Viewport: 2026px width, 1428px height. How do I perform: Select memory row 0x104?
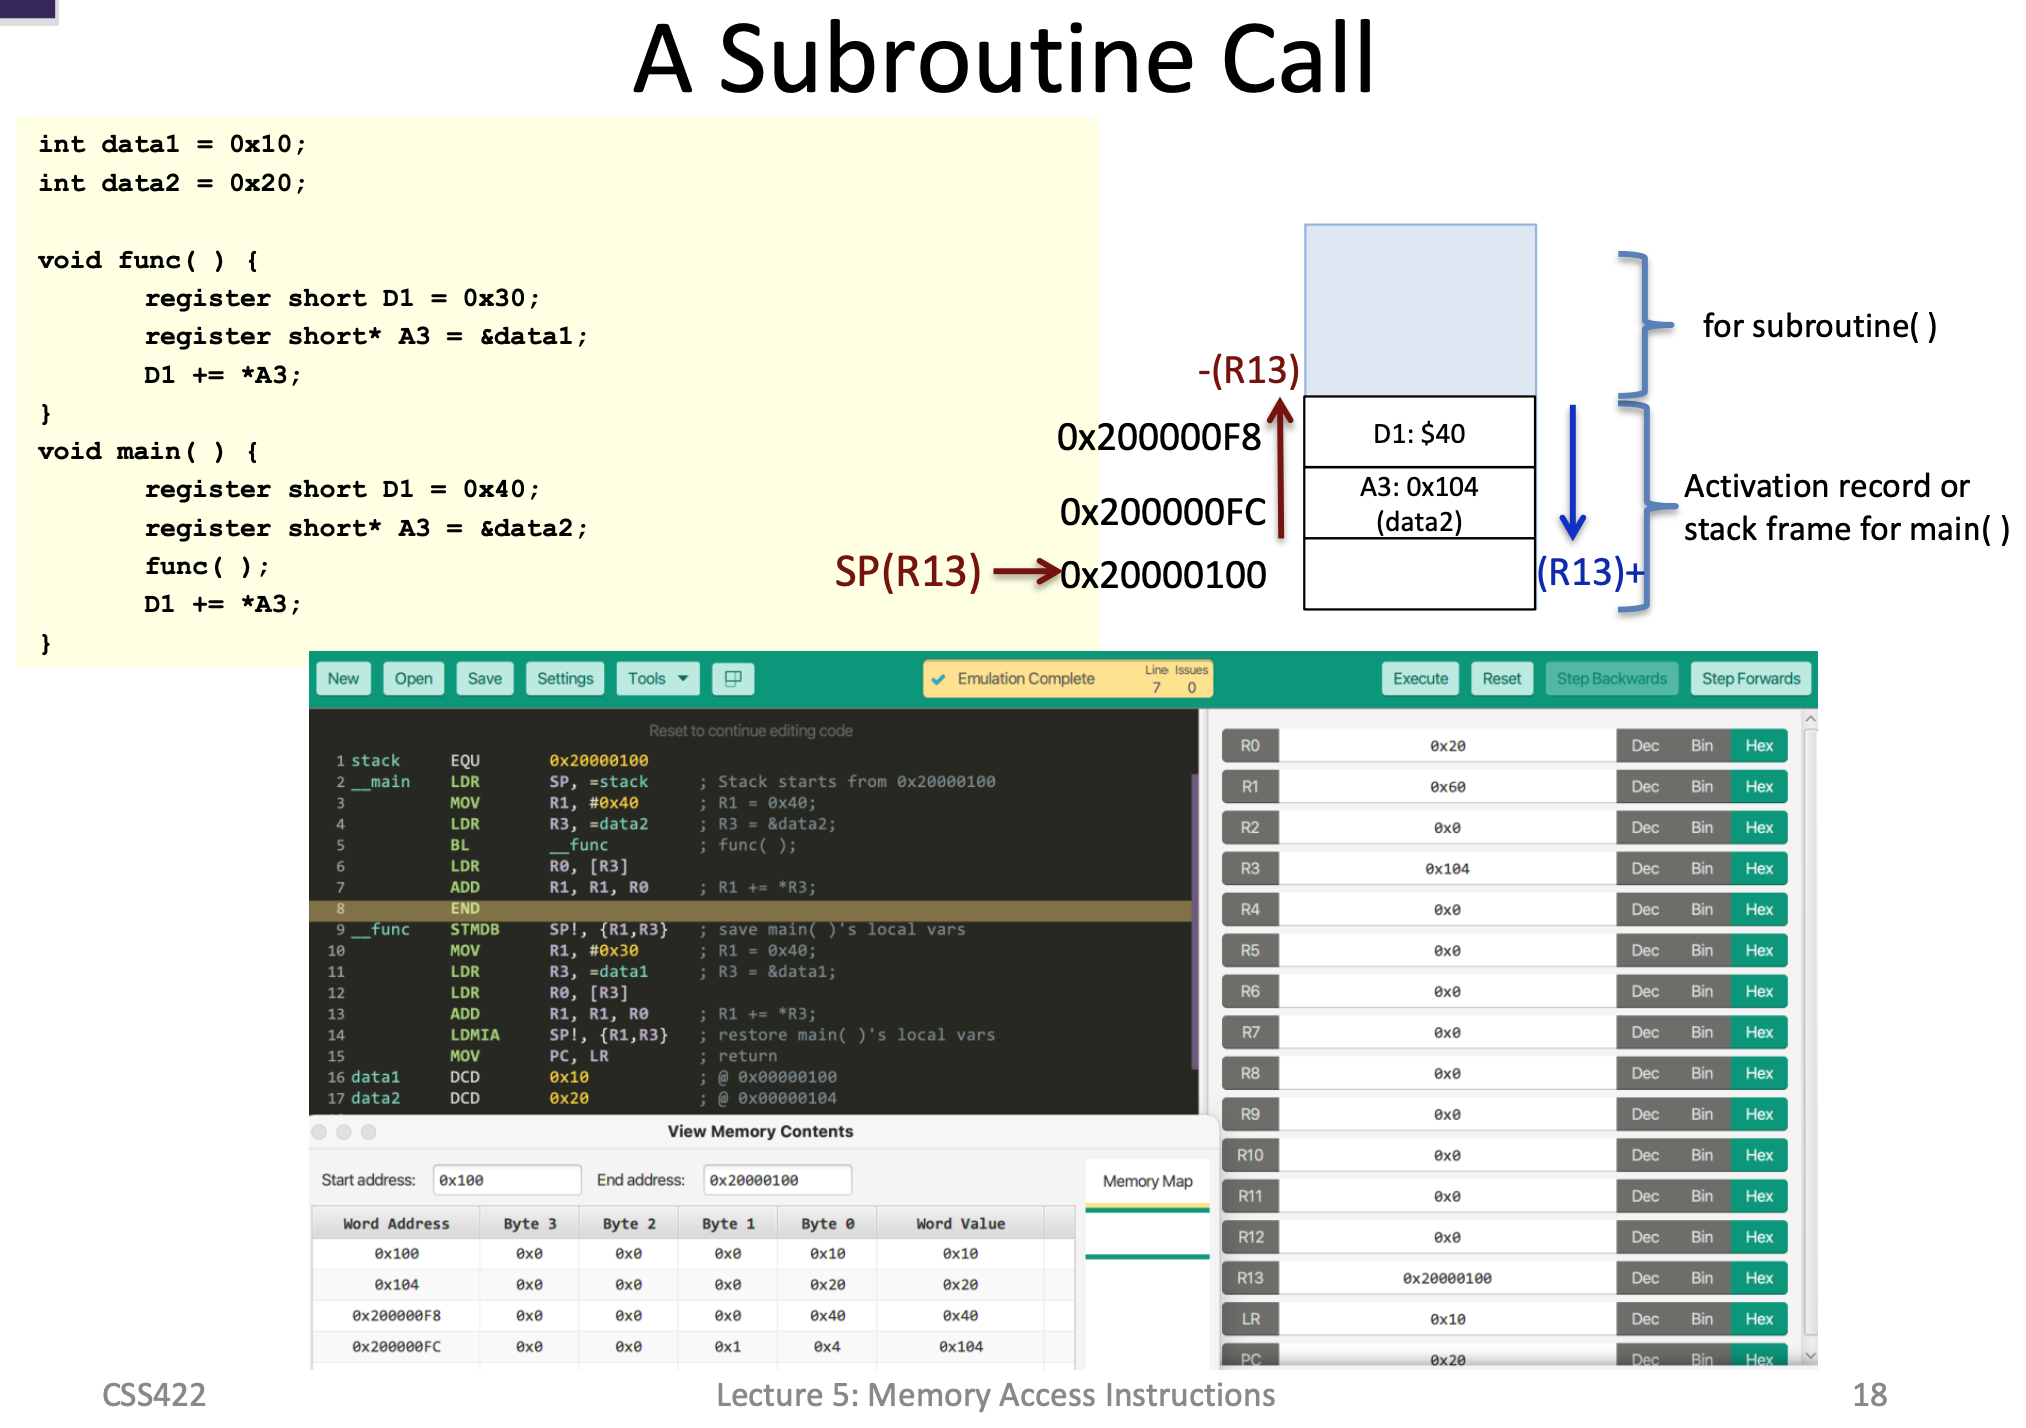tap(693, 1284)
